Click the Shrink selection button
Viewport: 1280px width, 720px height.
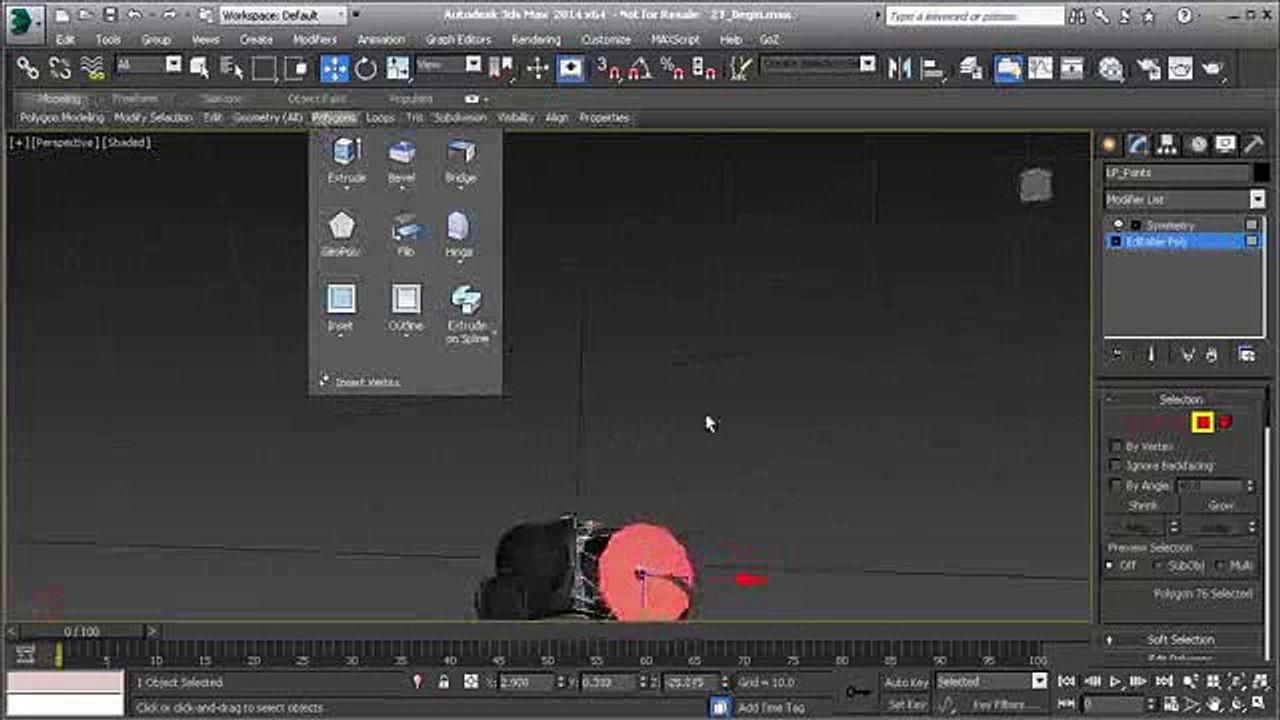coord(1143,506)
